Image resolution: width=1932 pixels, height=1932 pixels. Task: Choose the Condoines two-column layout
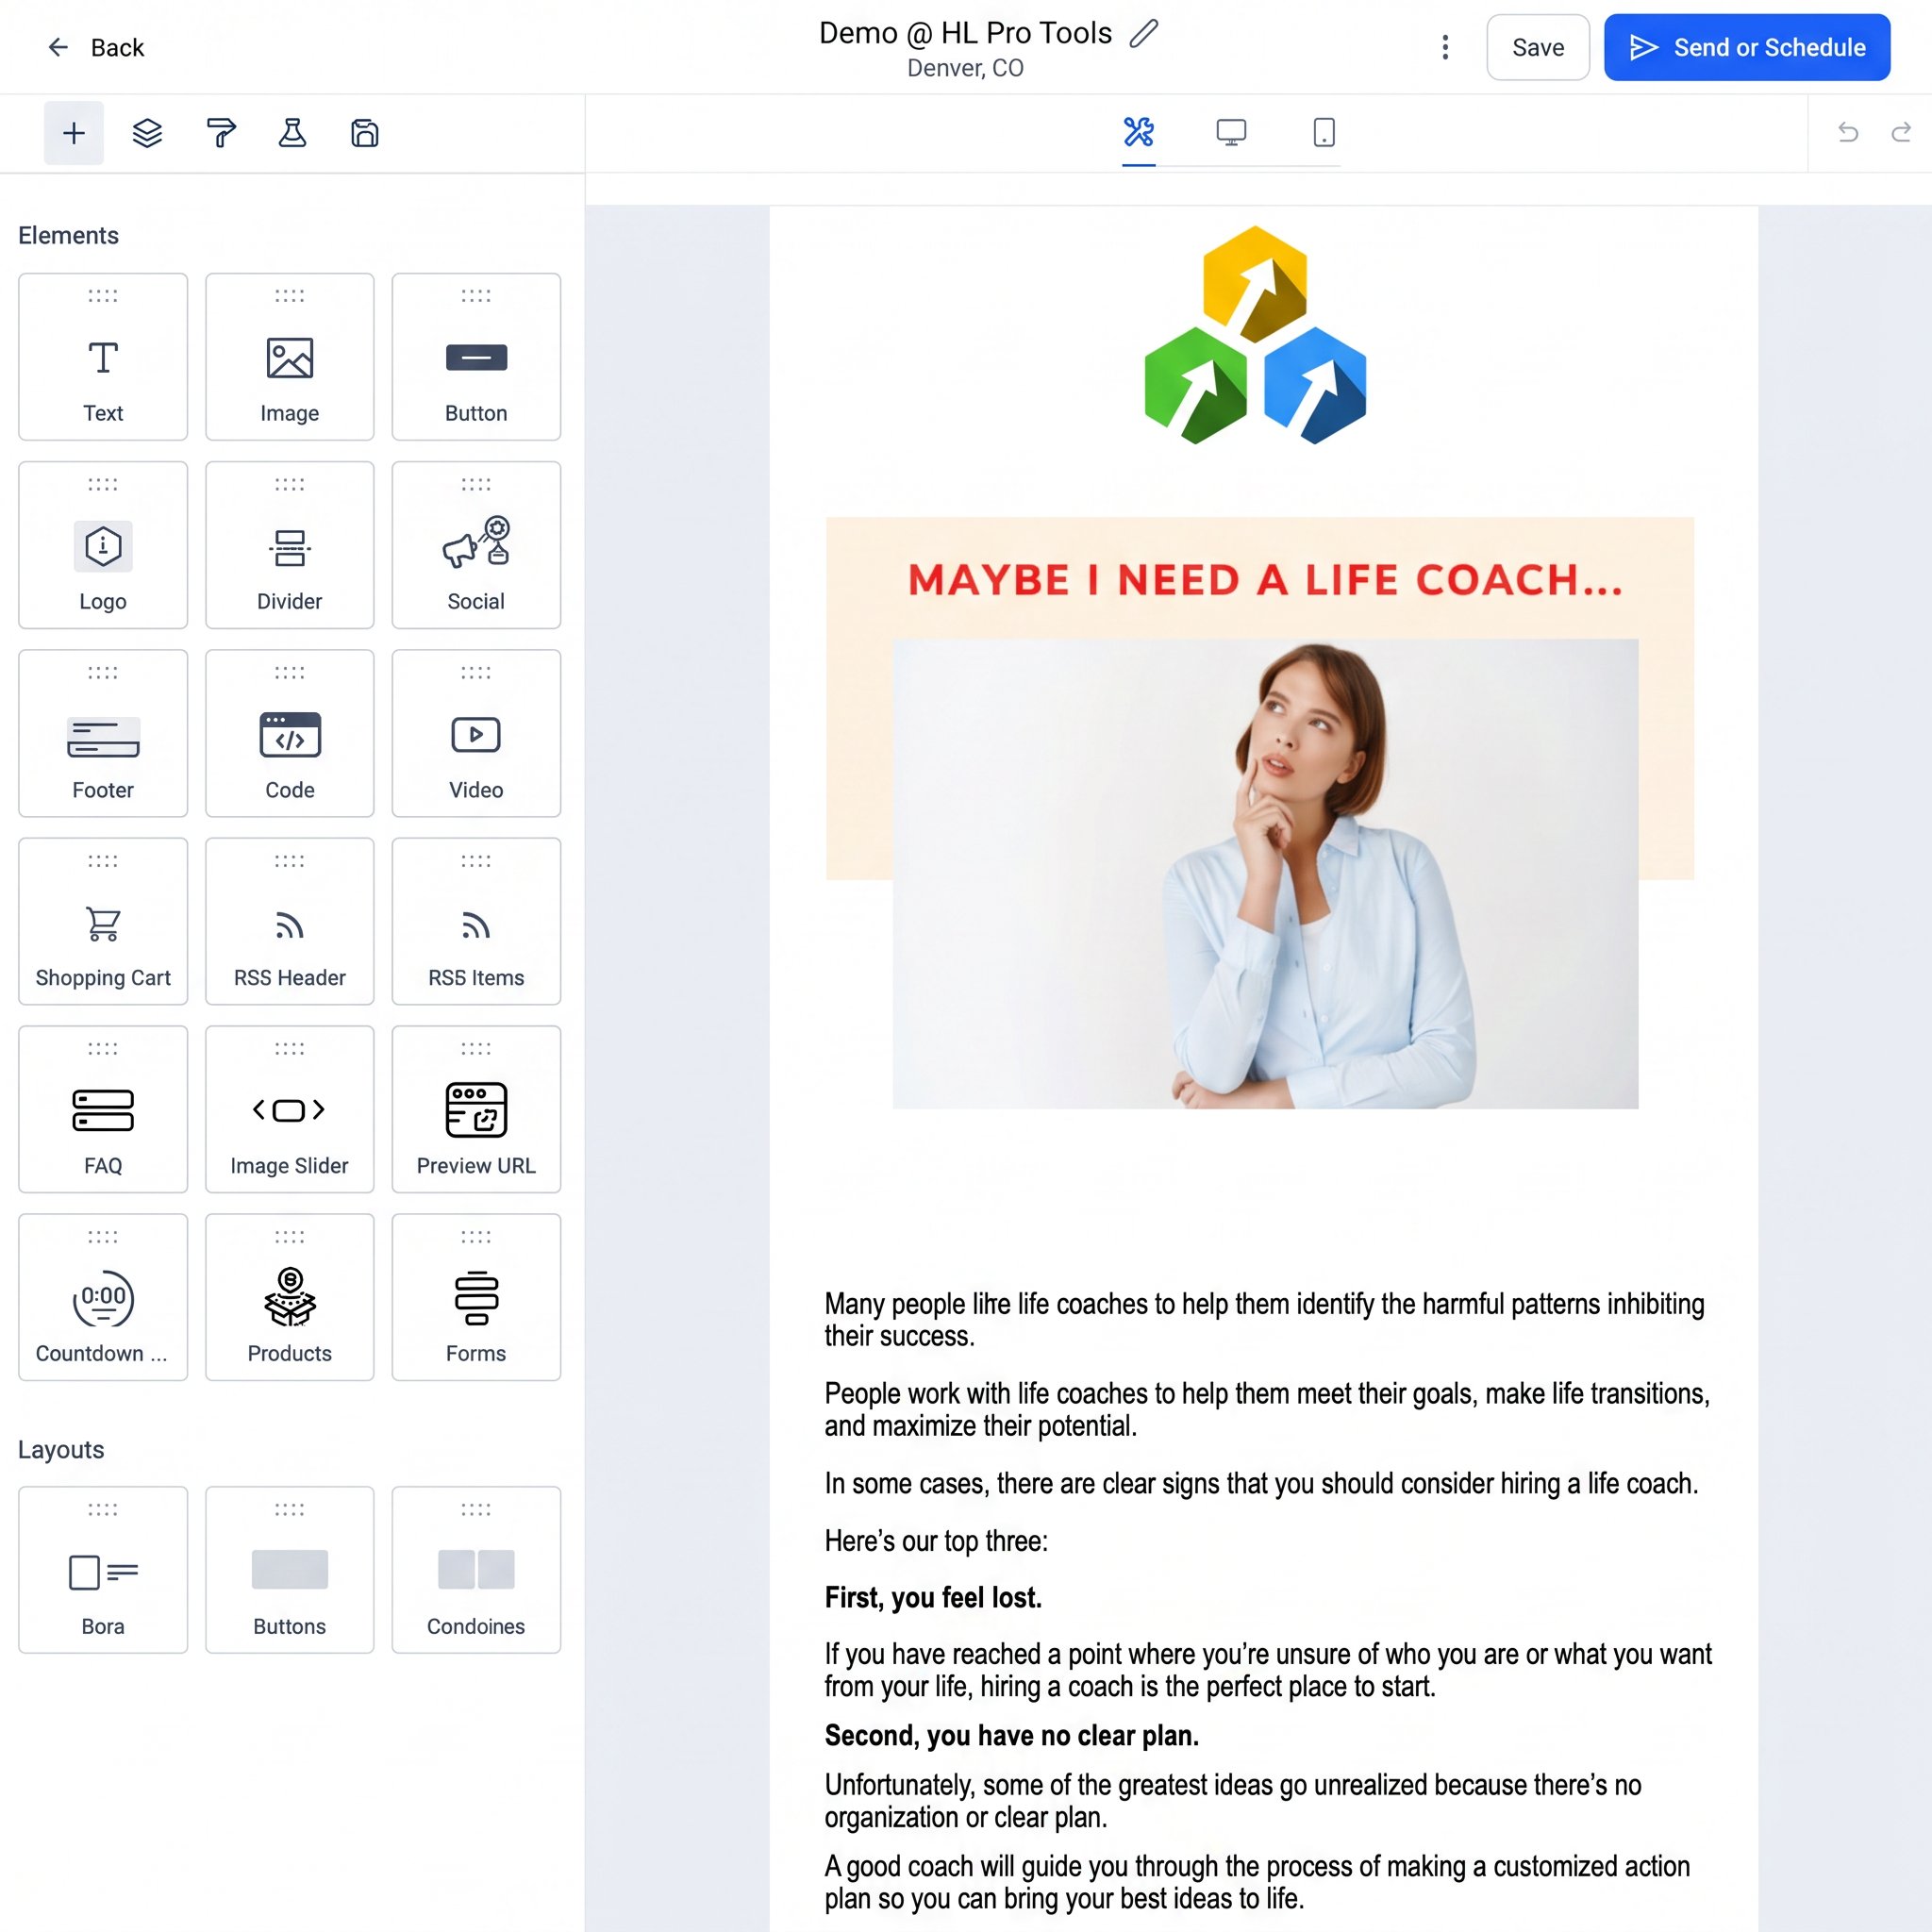(x=476, y=1570)
